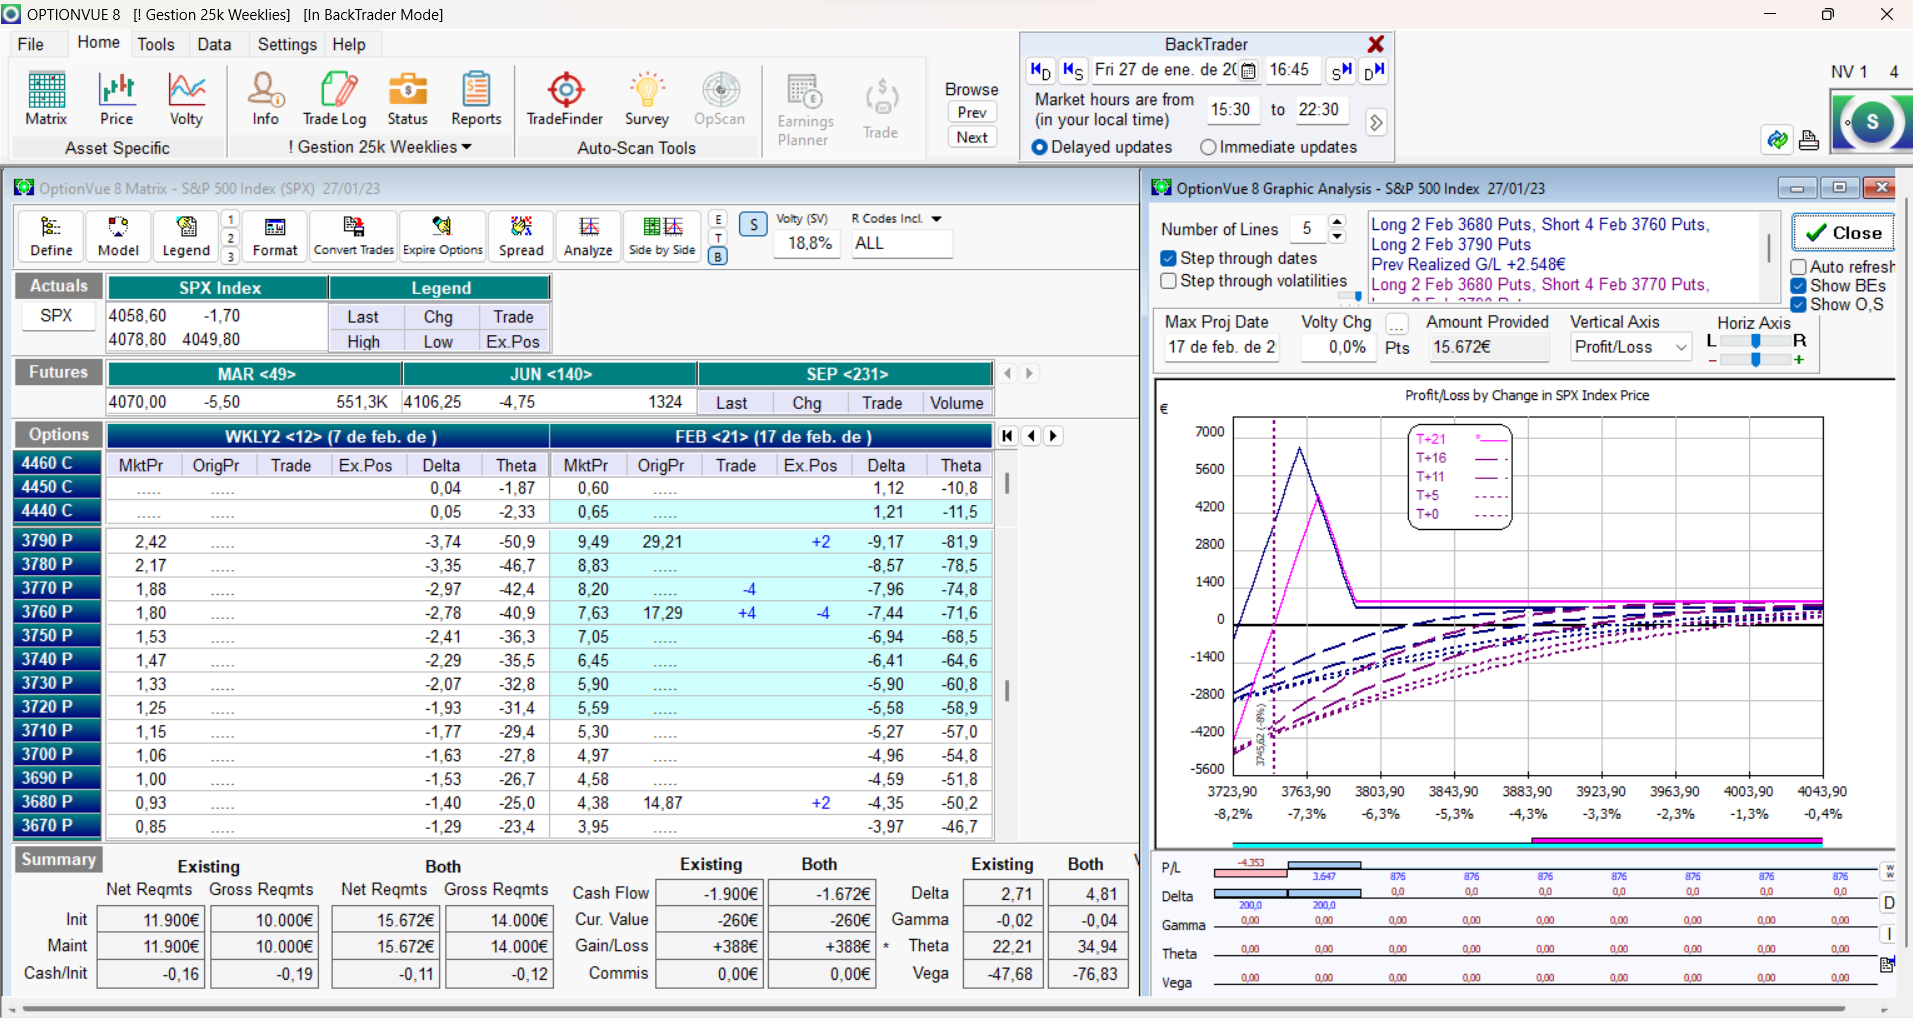Close the BackTrader panel
1913x1018 pixels.
pos(1376,44)
